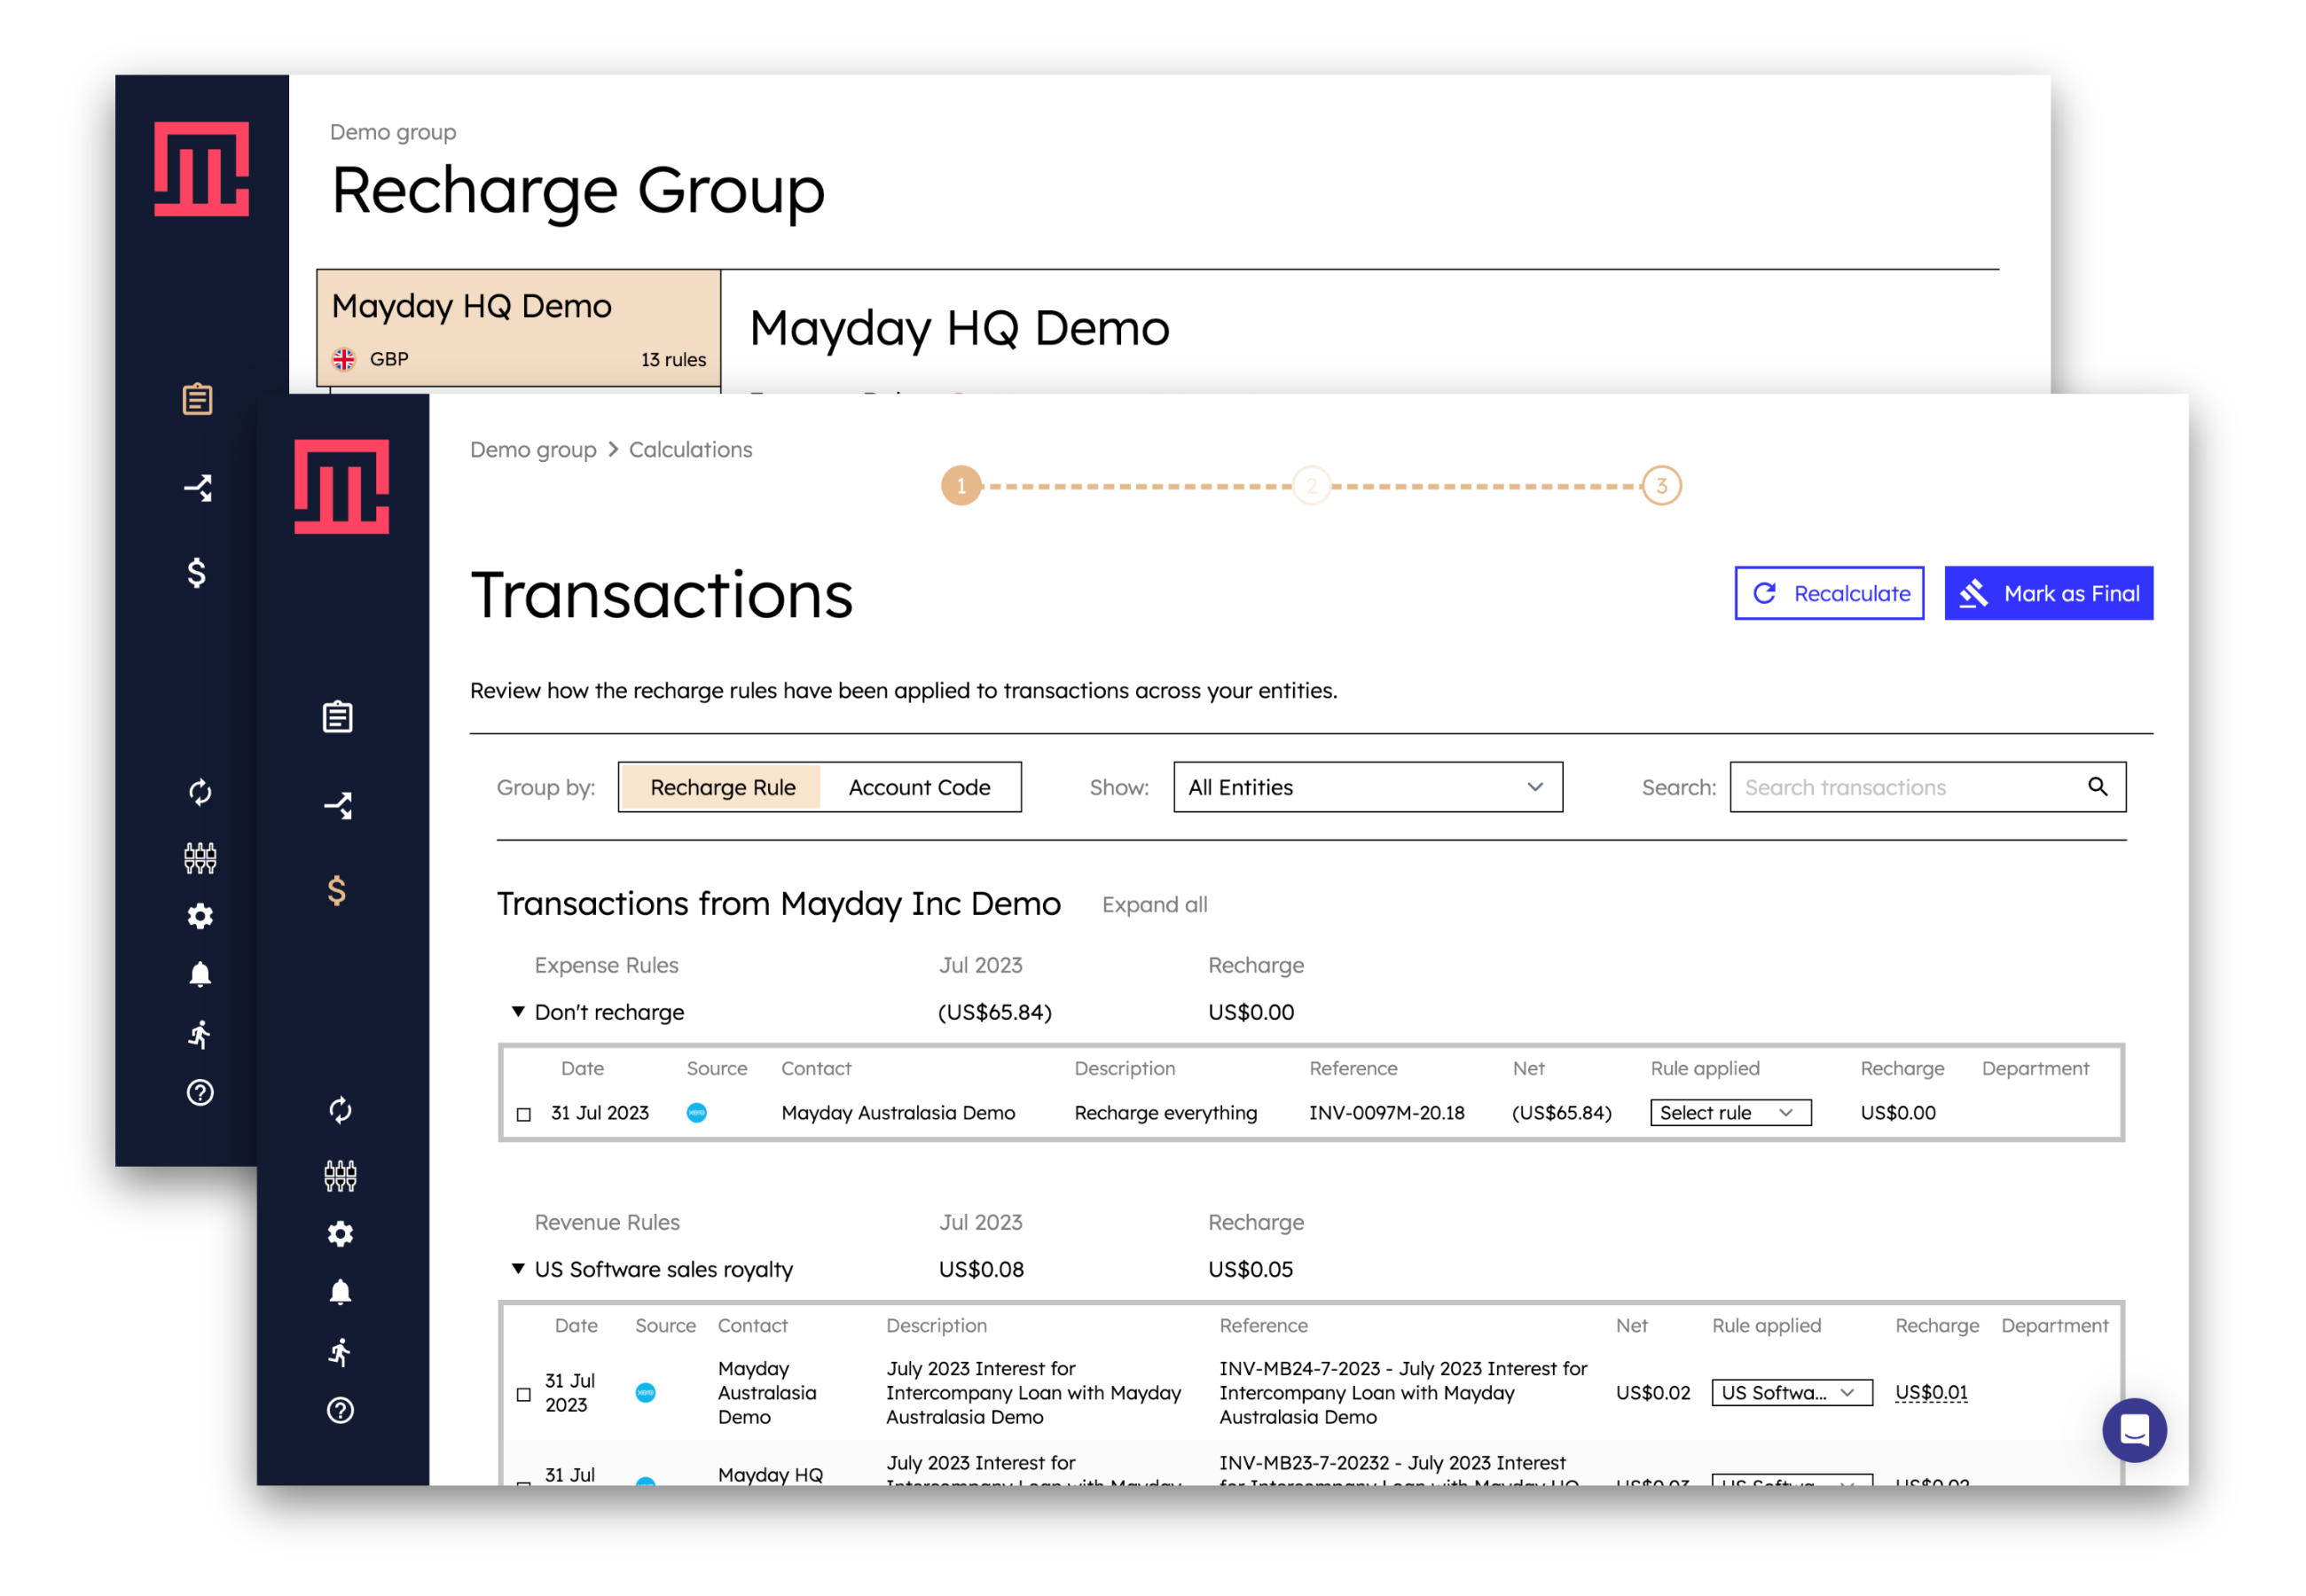Click the sync refresh icon in front sidebar
Screen dimensions: 2306x1596
[340, 1110]
